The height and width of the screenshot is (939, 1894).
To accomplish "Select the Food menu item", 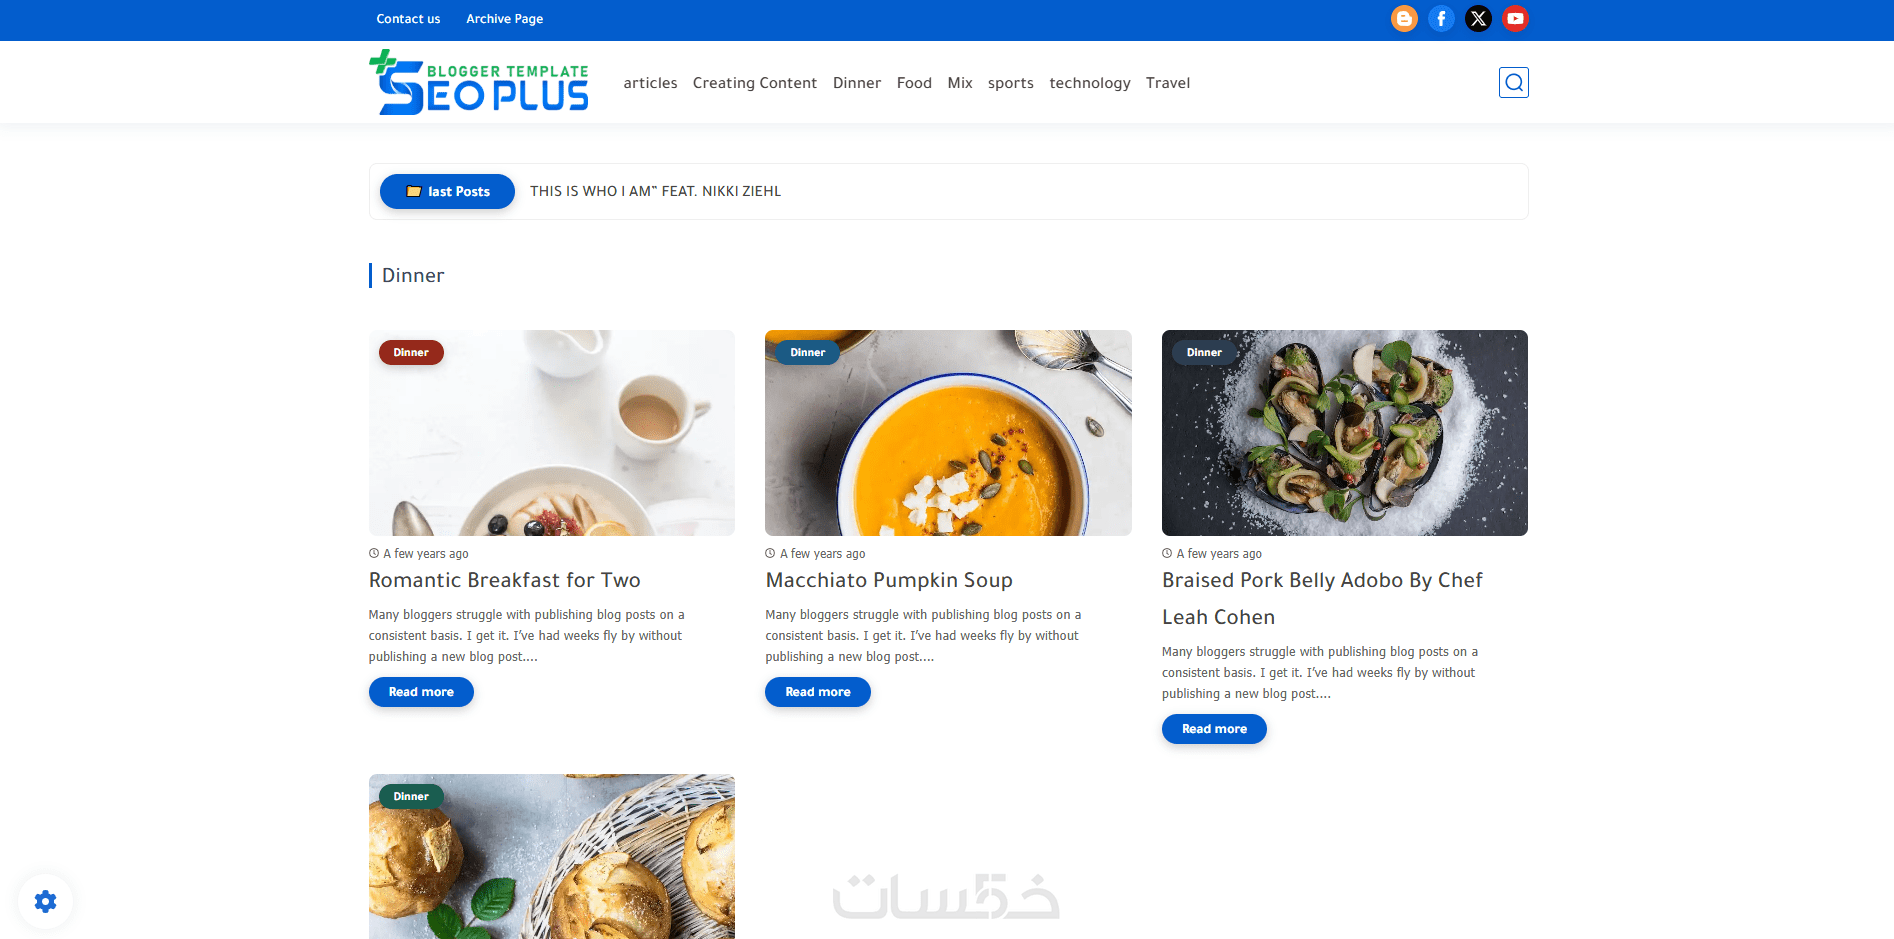I will [914, 83].
